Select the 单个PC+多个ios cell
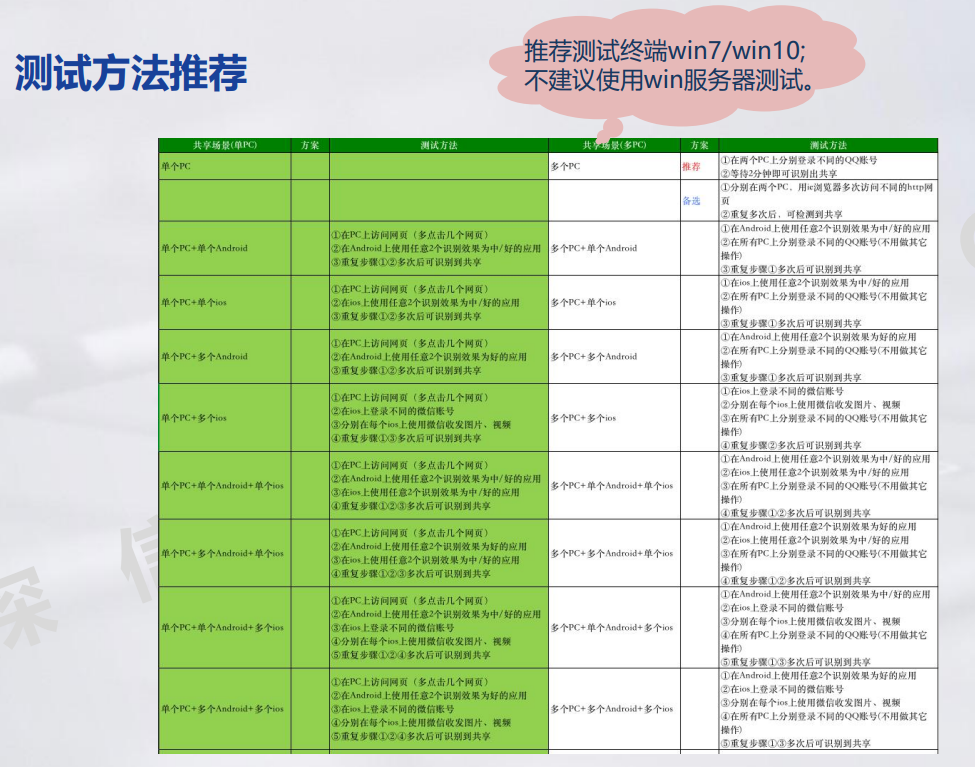The width and height of the screenshot is (975, 767). pos(224,417)
